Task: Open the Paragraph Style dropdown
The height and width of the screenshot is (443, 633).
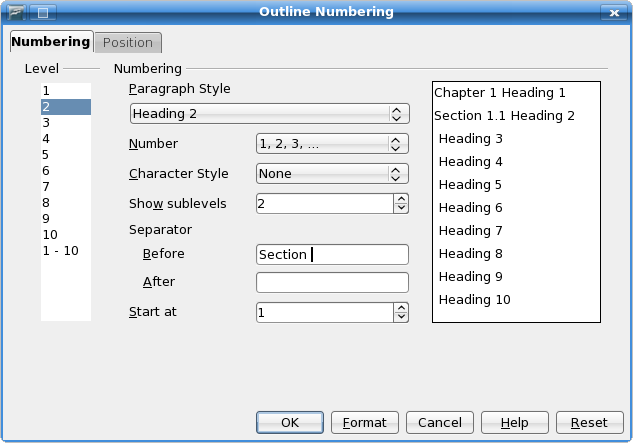Action: [x=397, y=114]
